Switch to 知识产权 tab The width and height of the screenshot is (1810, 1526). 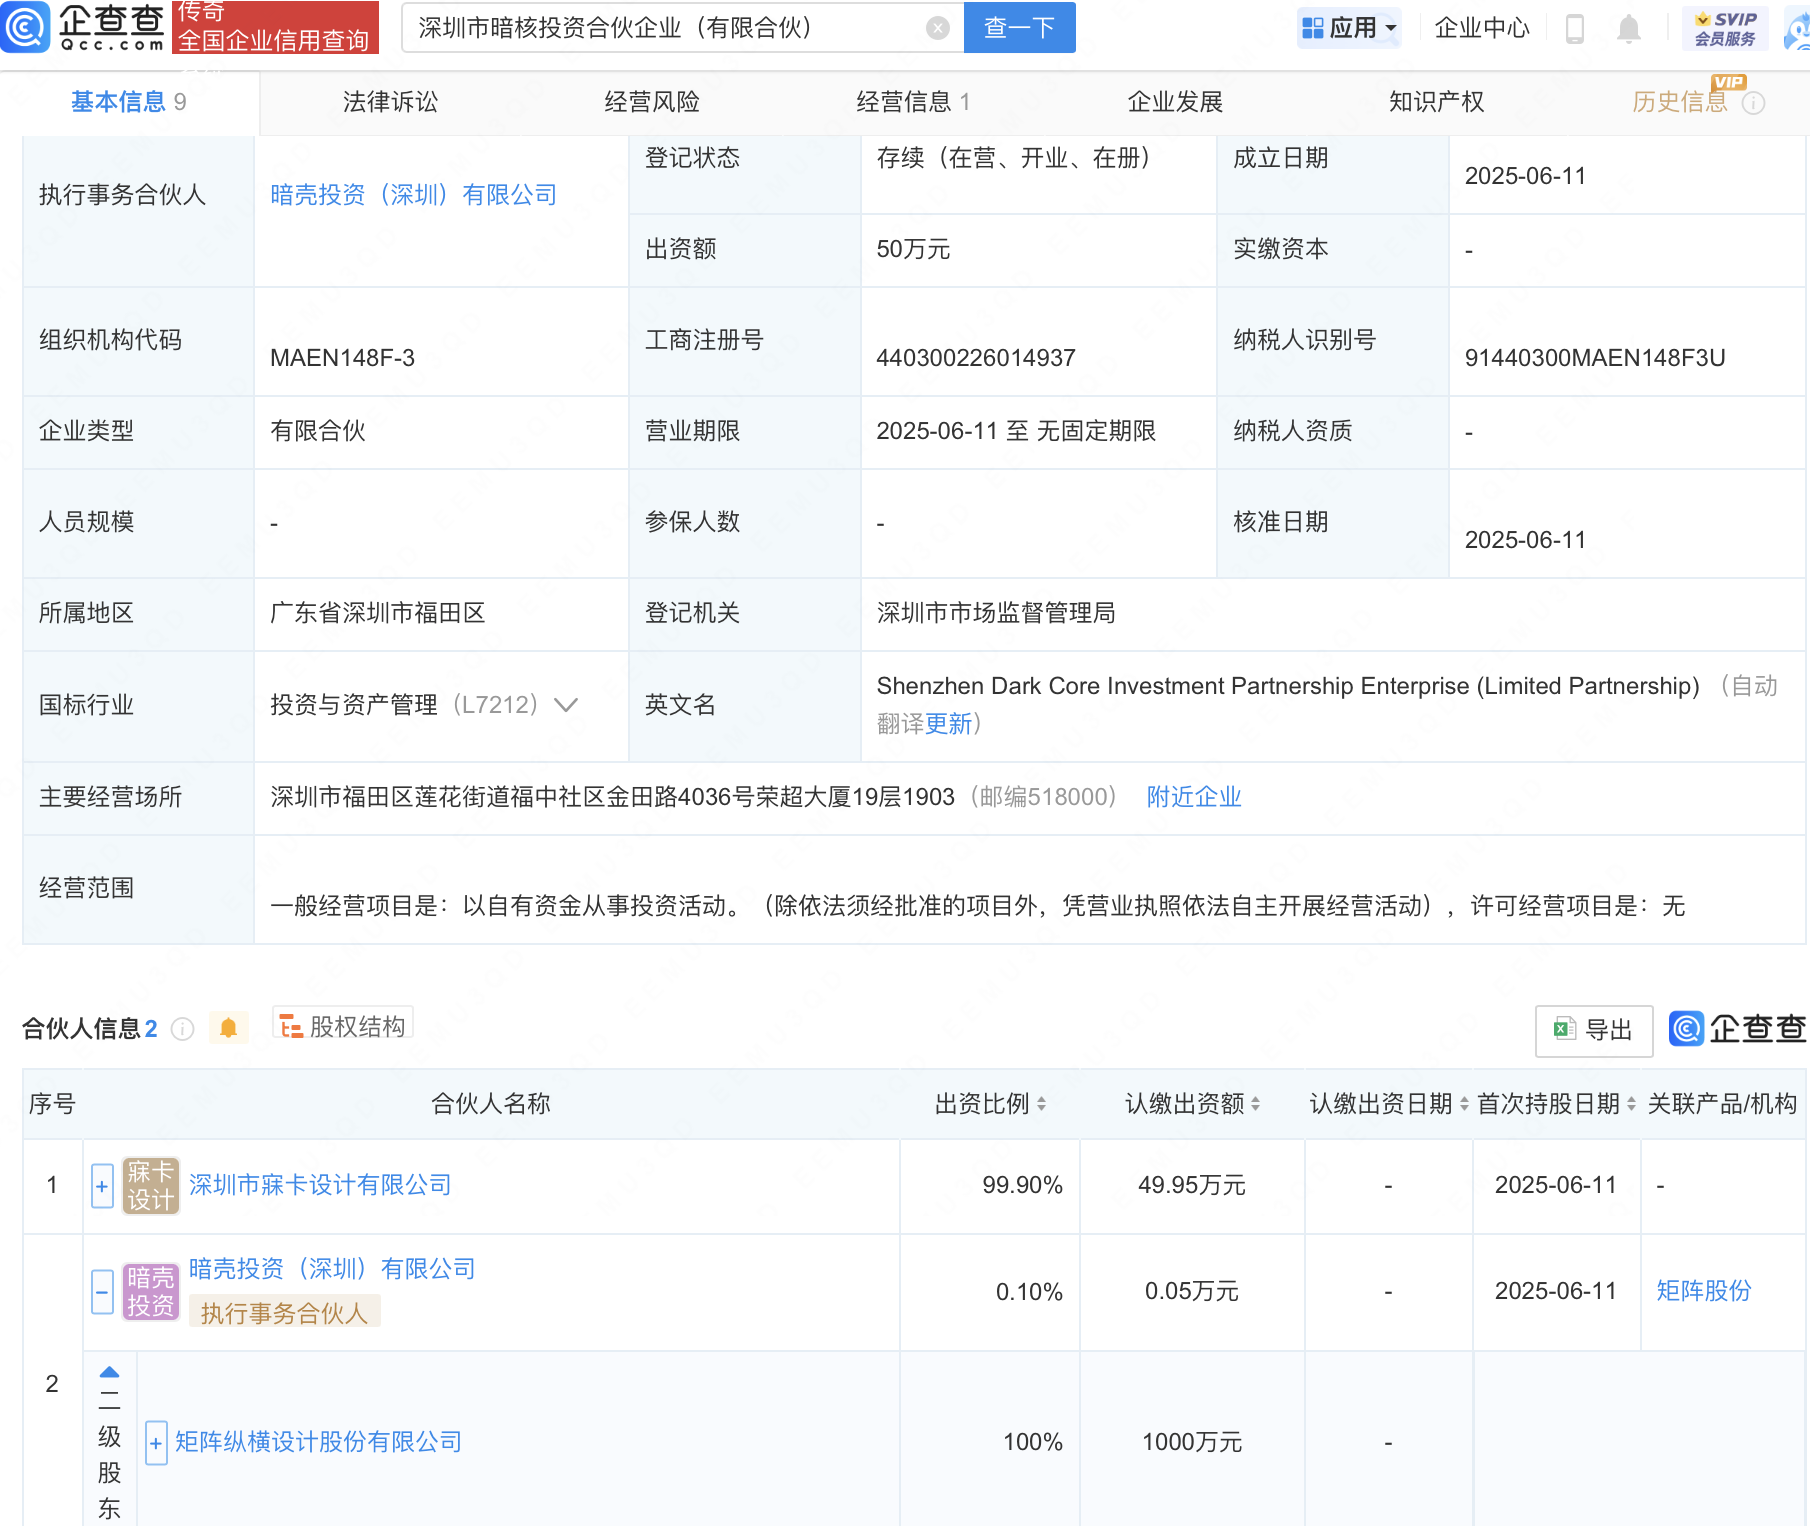tap(1436, 102)
